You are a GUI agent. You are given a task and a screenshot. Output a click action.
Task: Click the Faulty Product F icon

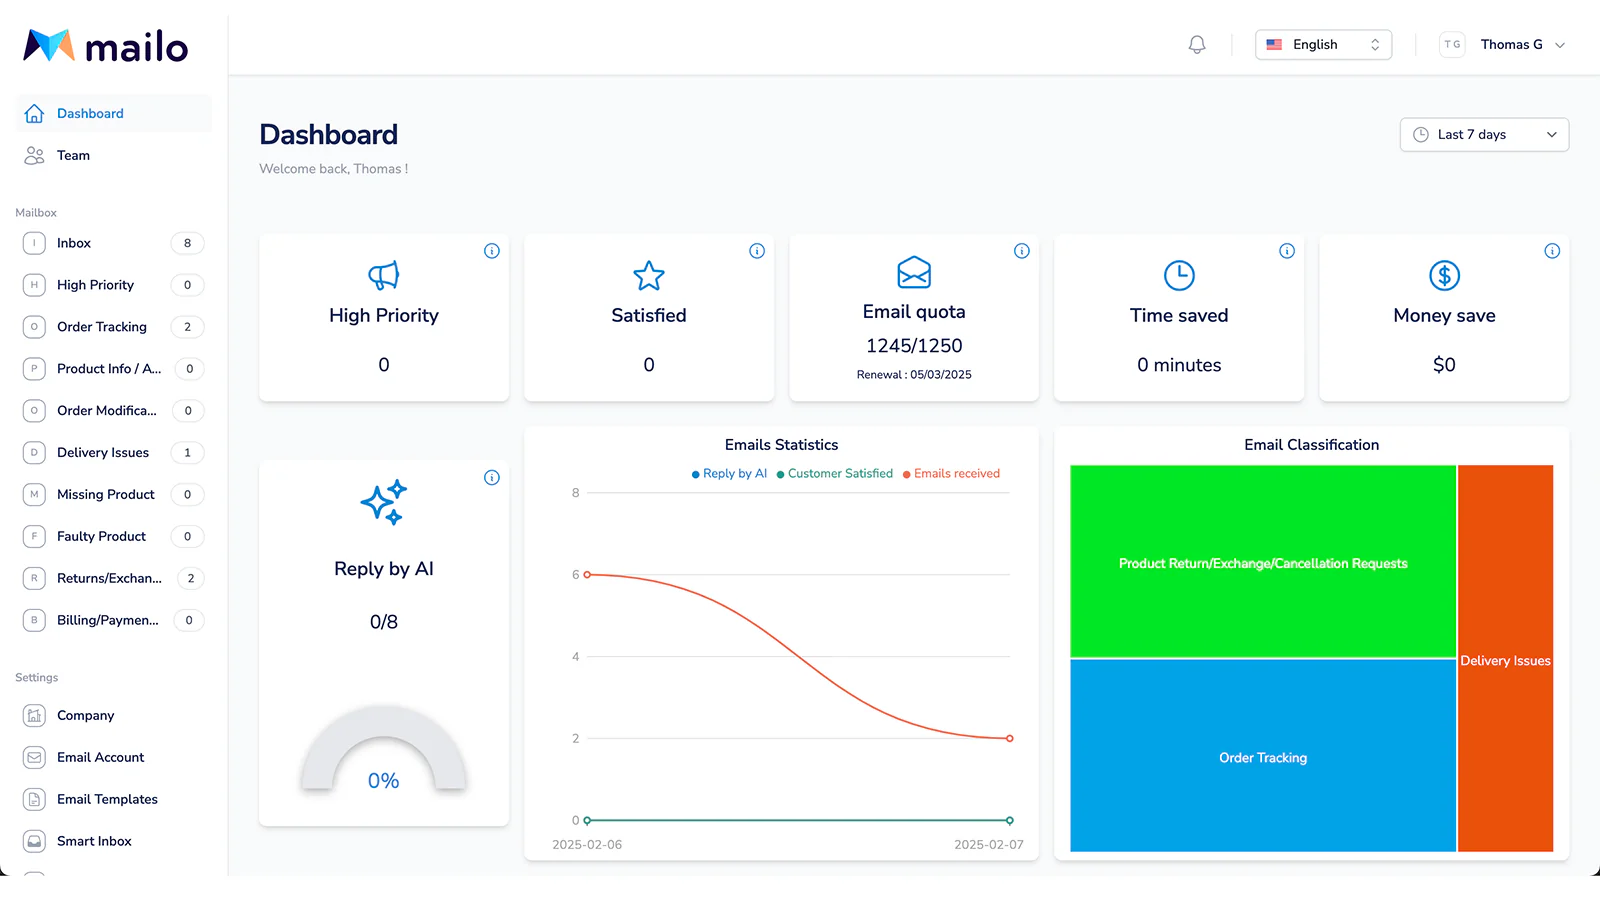coord(34,537)
